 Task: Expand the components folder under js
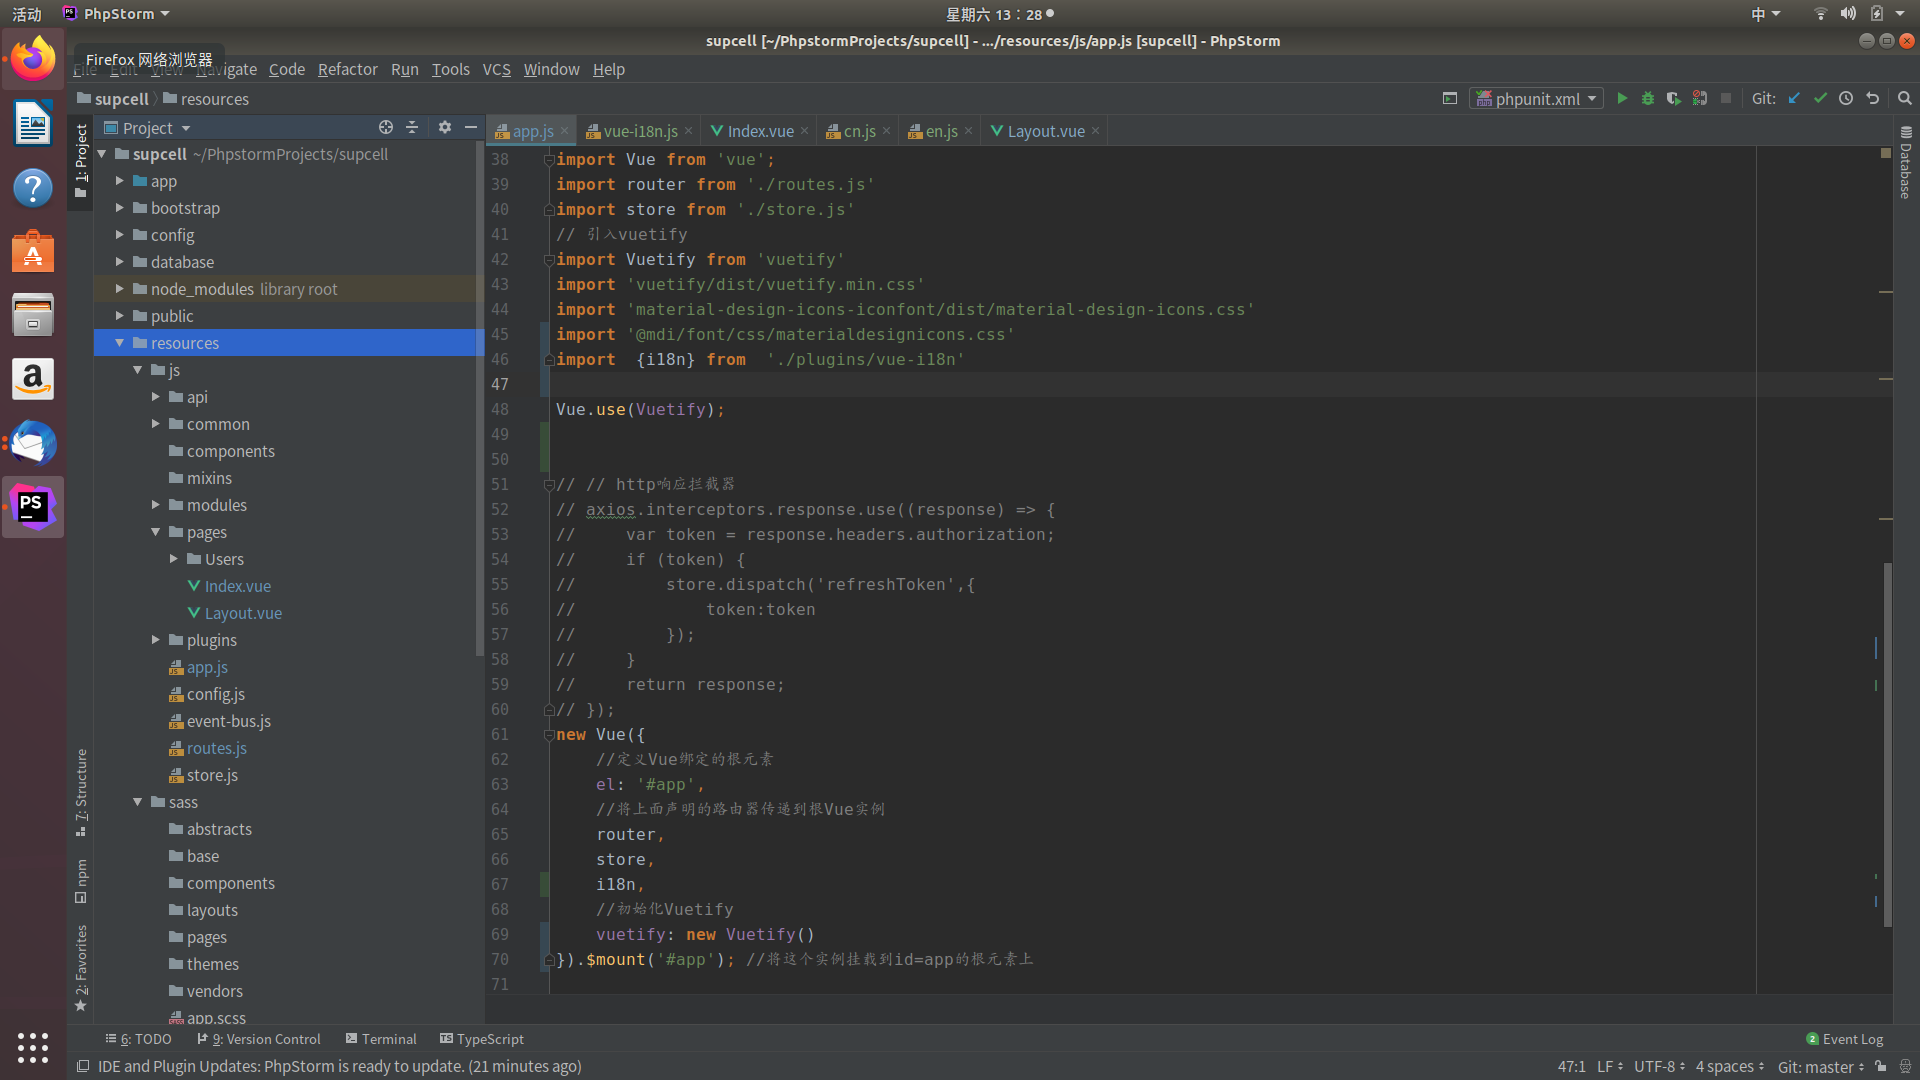coord(231,451)
